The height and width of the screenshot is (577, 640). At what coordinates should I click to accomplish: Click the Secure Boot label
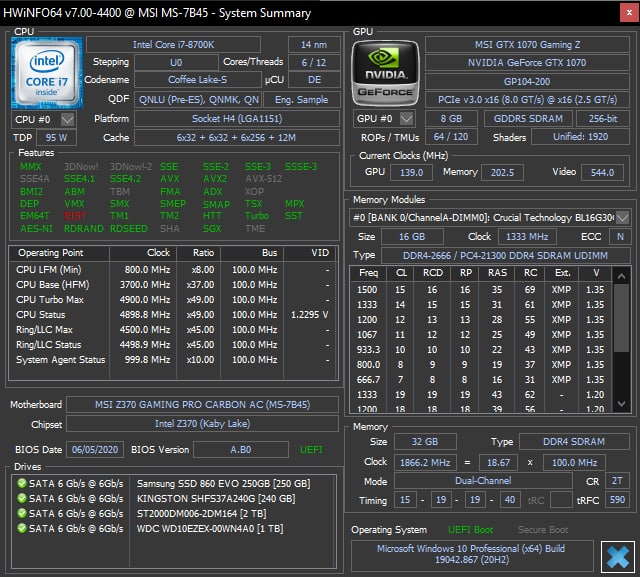tap(543, 530)
